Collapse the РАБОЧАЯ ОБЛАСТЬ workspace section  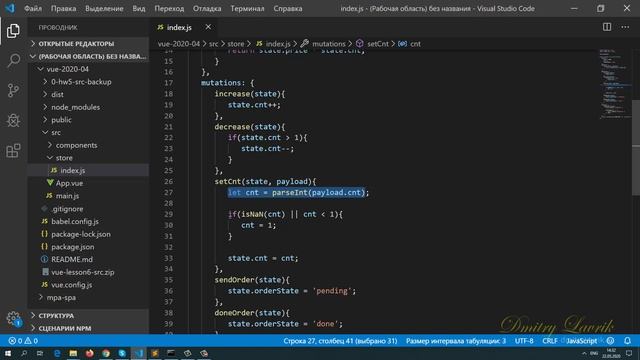tap(88, 56)
